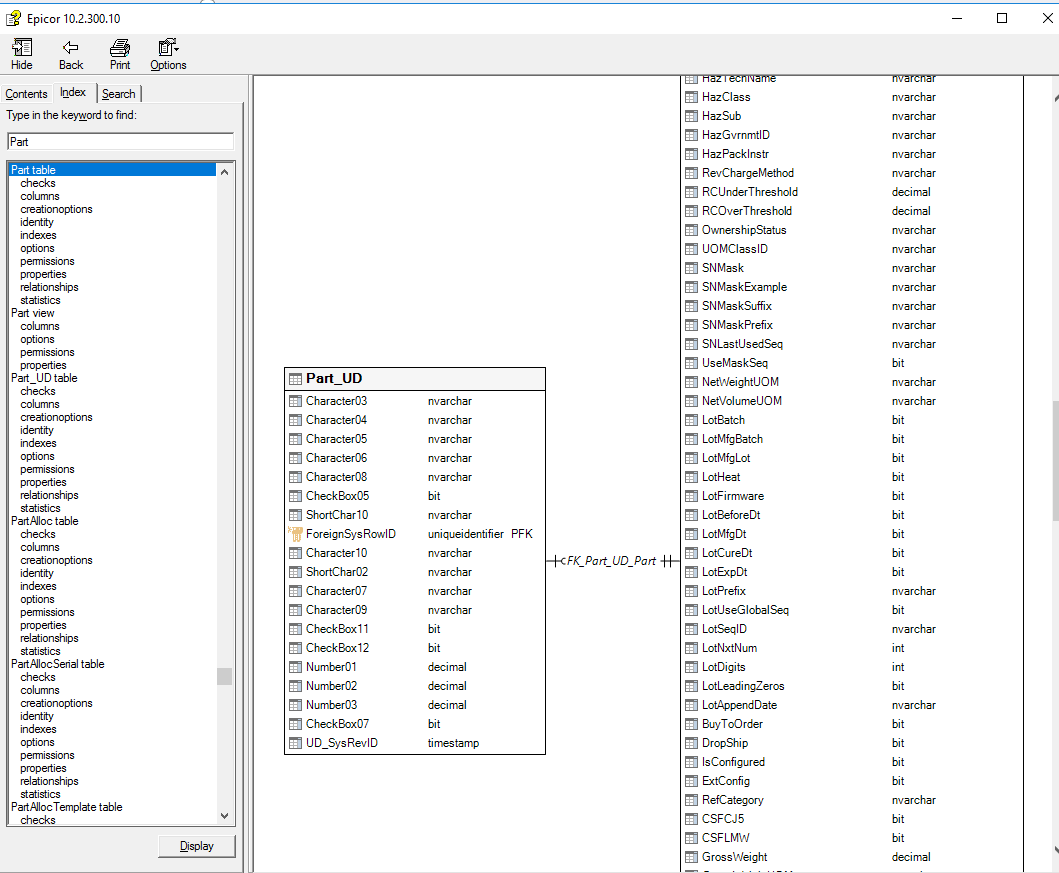
Task: Open 'columns' under Part view
Action: [x=40, y=326]
